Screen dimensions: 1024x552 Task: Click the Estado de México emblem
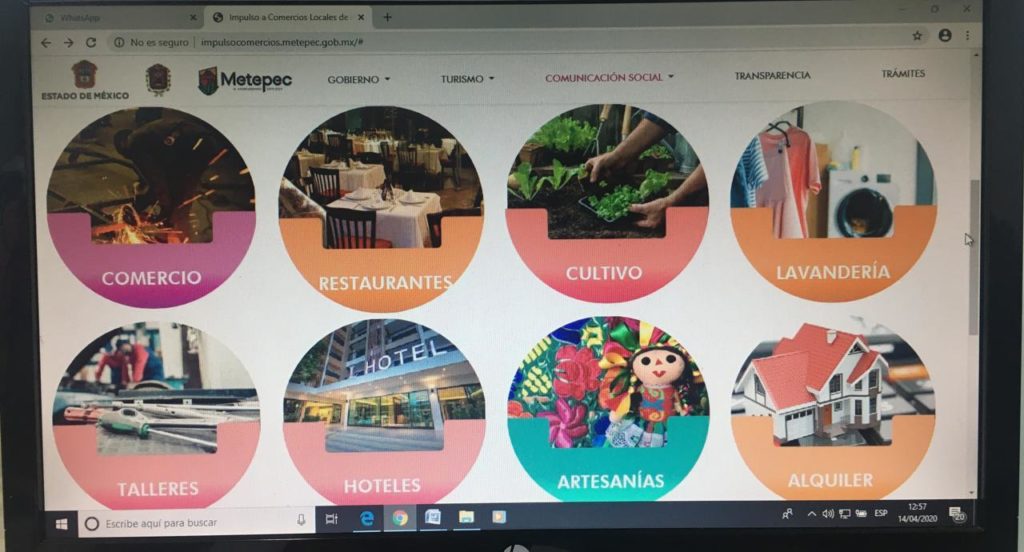pyautogui.click(x=85, y=80)
